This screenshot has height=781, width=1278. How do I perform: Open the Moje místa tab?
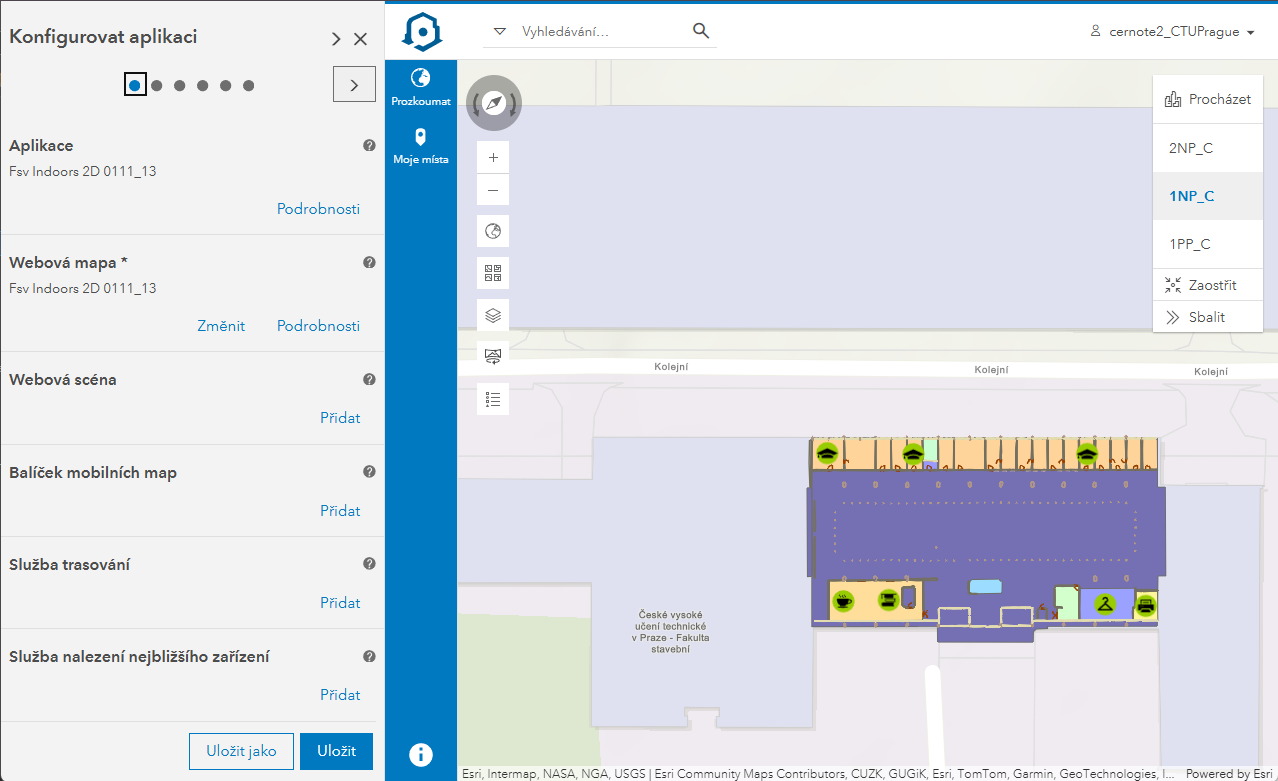[x=421, y=146]
